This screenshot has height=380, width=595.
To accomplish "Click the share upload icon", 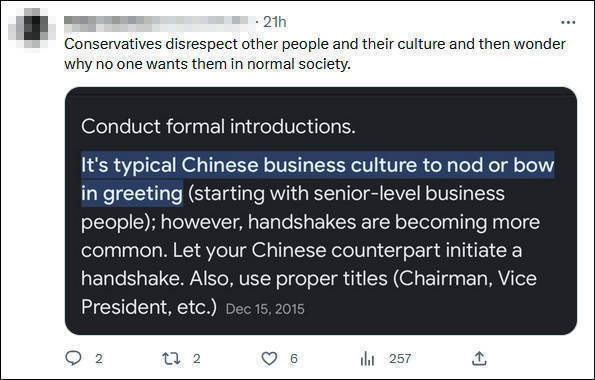I will click(479, 358).
